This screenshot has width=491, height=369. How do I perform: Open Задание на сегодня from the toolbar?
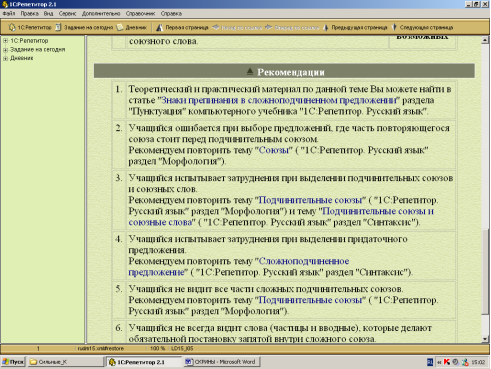tap(84, 27)
